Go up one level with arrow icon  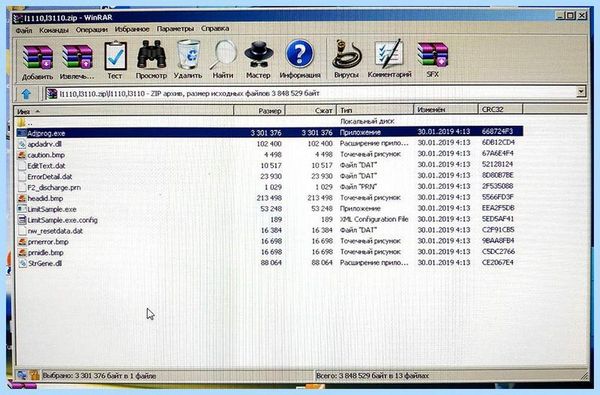(x=26, y=93)
